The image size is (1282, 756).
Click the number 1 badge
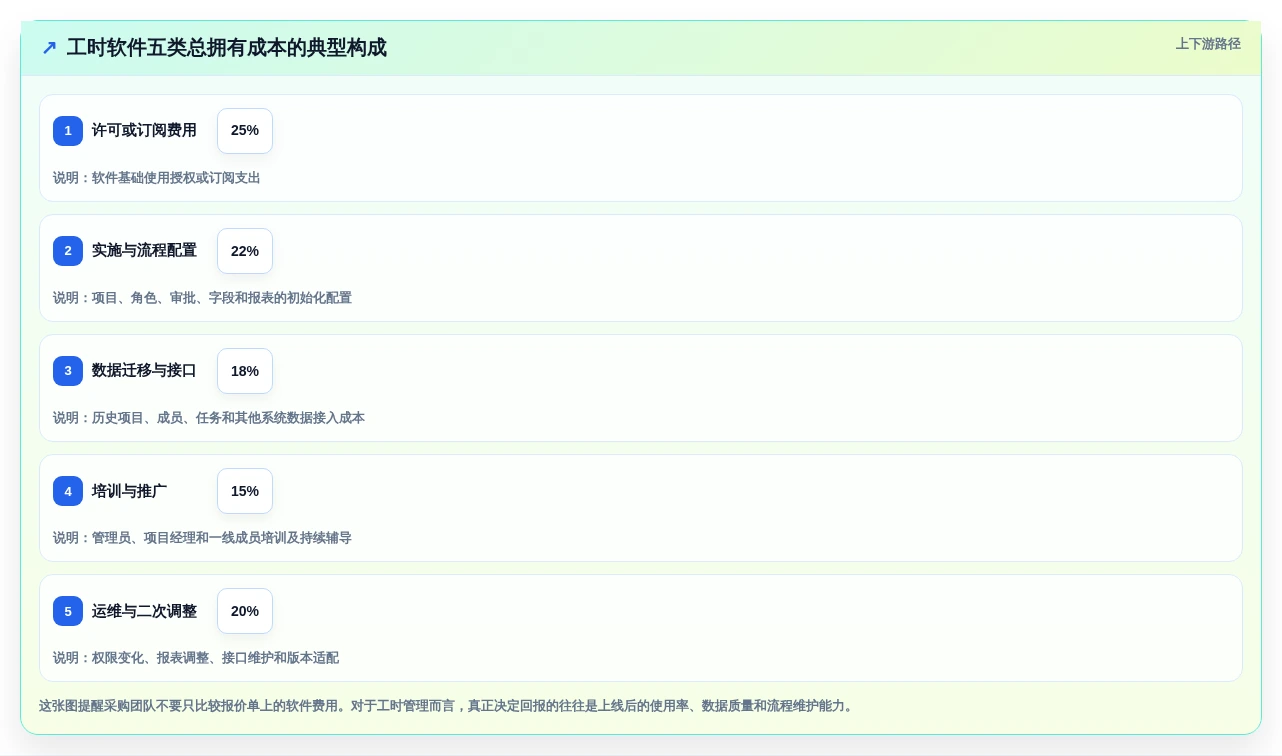(x=68, y=131)
